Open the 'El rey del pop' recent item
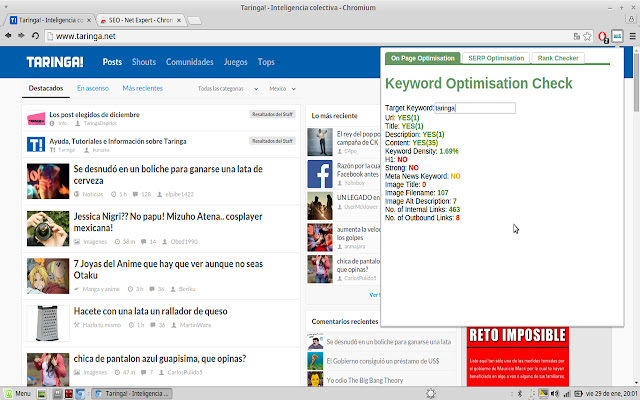The height and width of the screenshot is (400, 640). tap(358, 138)
